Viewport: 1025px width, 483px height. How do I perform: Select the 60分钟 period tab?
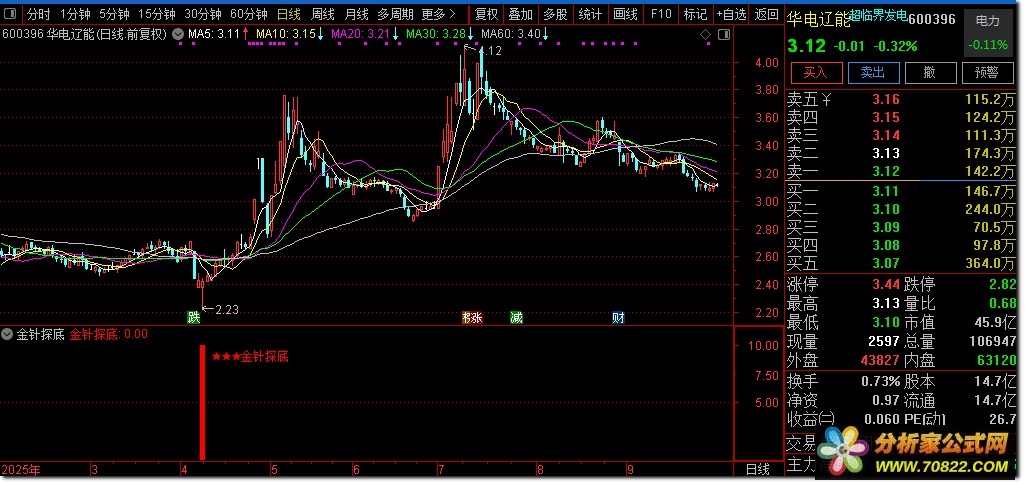(249, 14)
